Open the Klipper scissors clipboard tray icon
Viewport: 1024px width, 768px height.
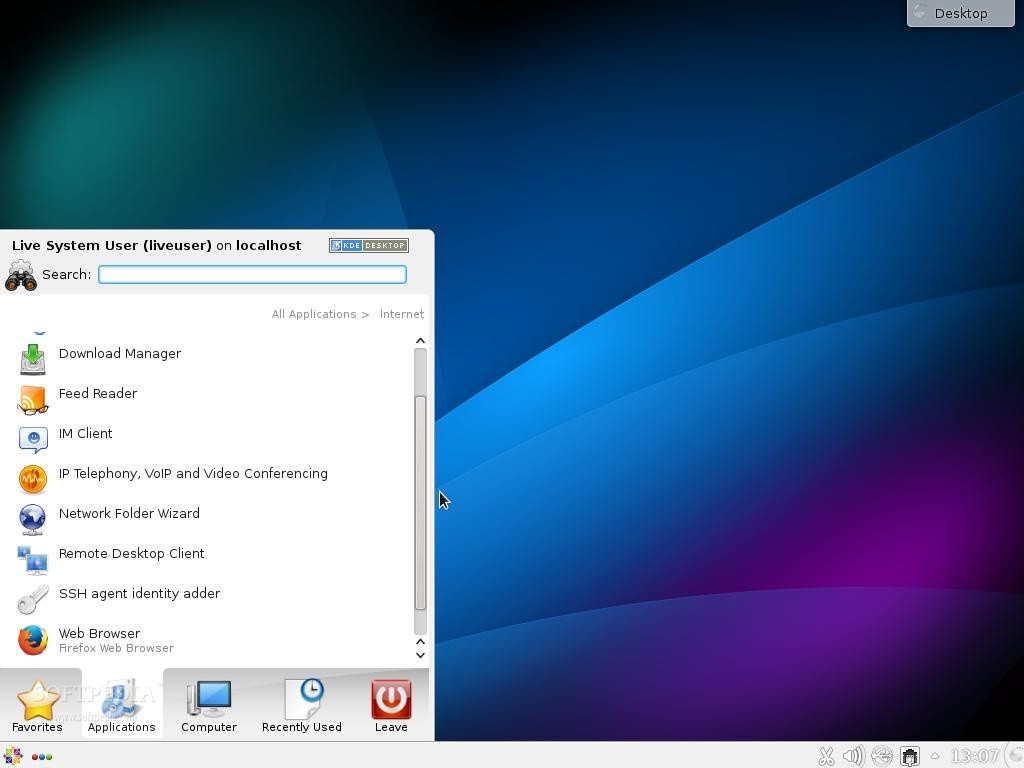tap(826, 756)
